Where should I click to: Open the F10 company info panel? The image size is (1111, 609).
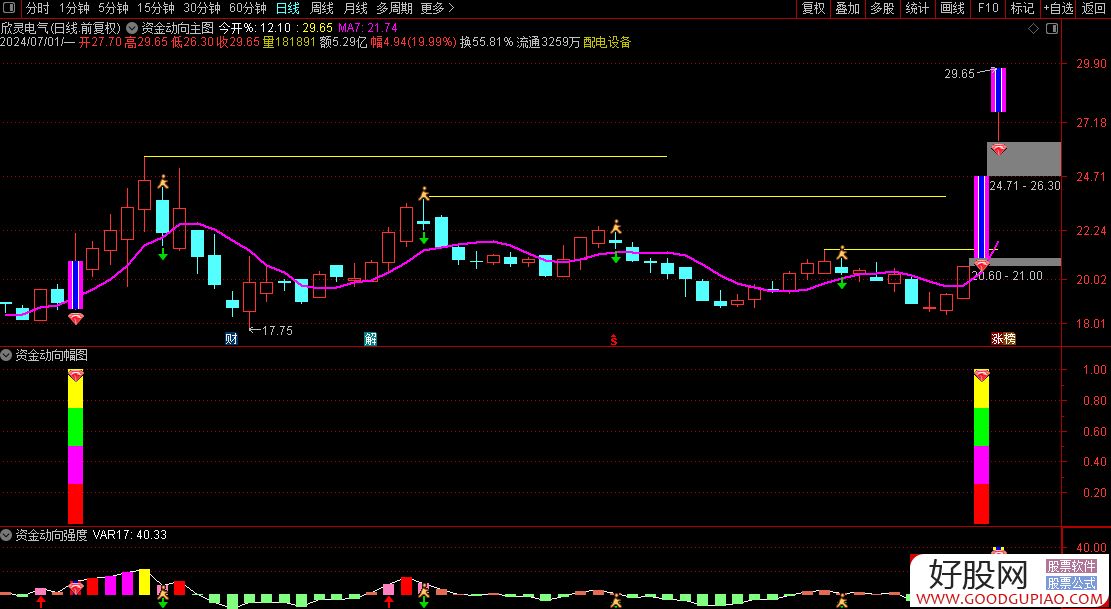(988, 8)
